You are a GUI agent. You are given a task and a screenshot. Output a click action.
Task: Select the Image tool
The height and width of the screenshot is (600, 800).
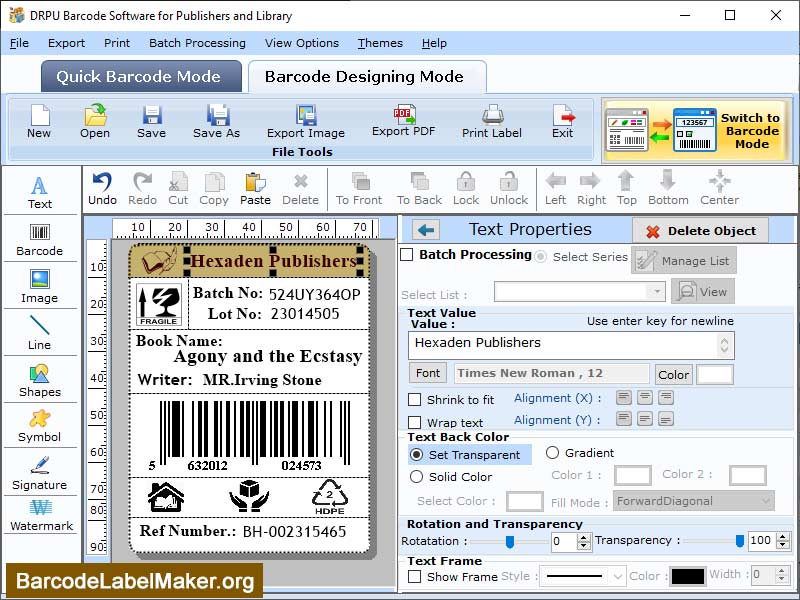[40, 288]
